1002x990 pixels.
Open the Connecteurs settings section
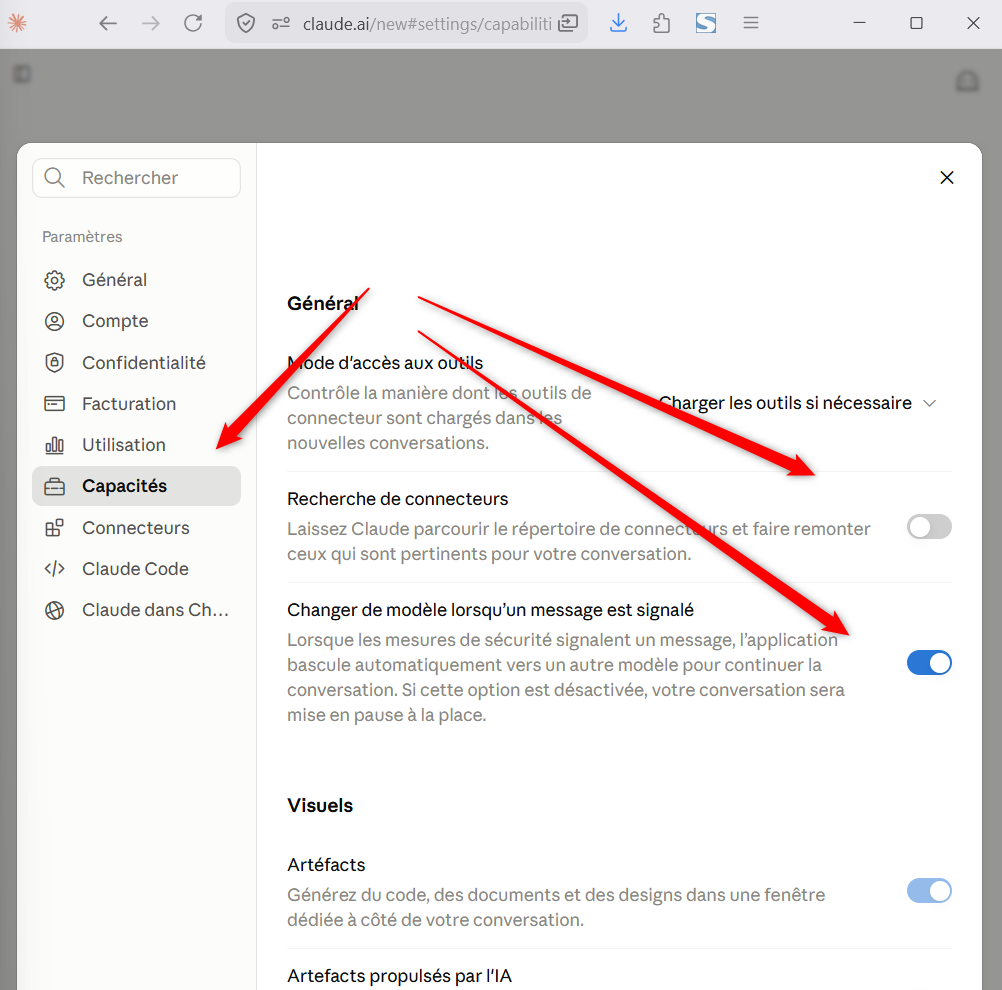tap(136, 527)
